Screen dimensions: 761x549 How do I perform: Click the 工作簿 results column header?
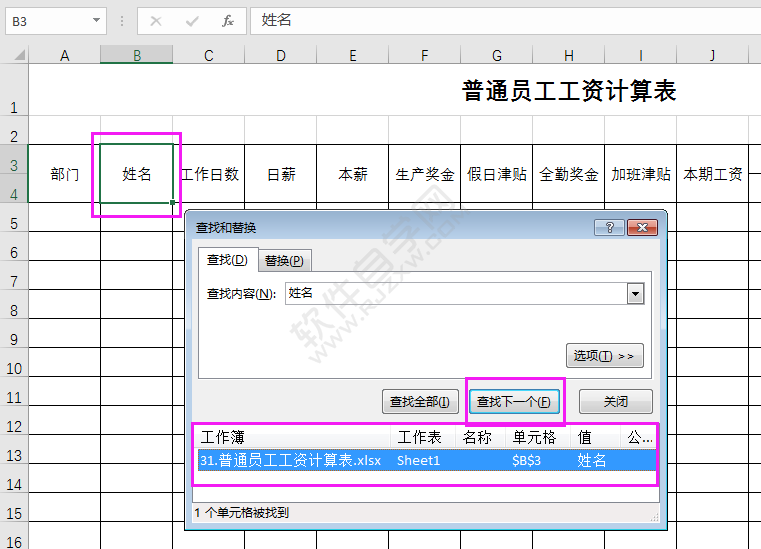click(x=294, y=437)
